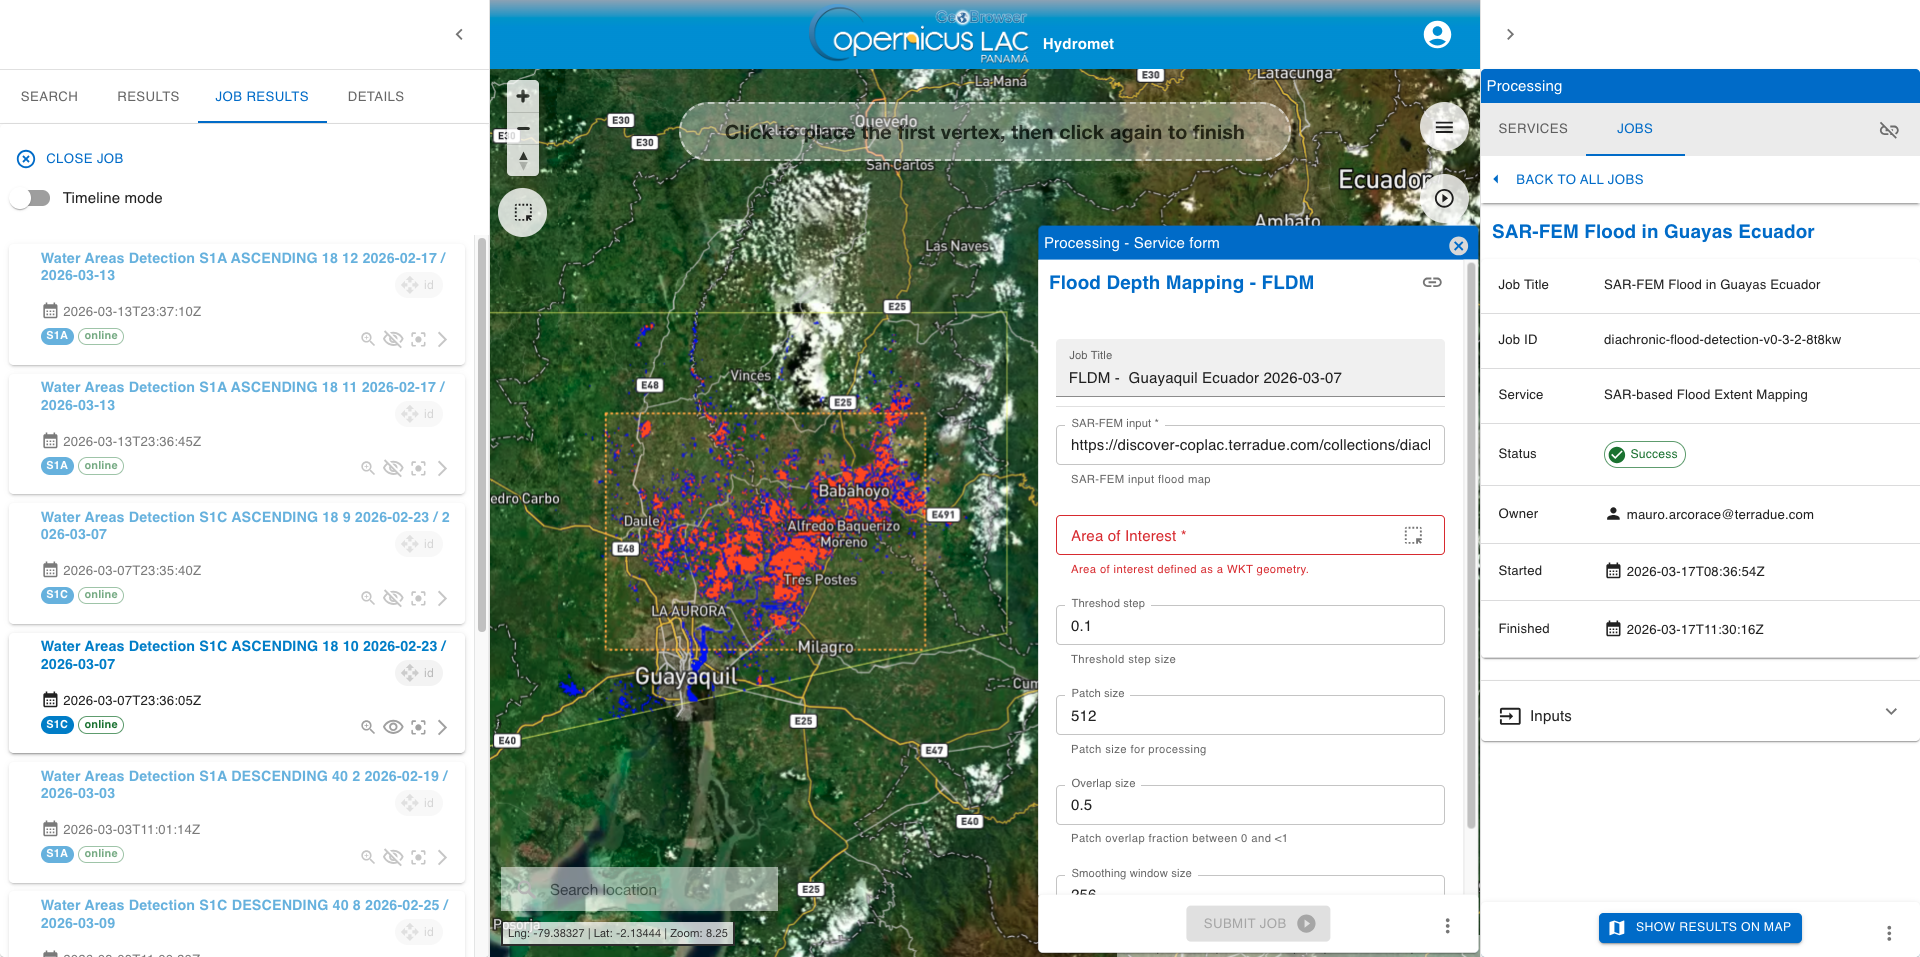Click SHOW RESULTS ON MAP button
Image resolution: width=1920 pixels, height=957 pixels.
[x=1699, y=927]
